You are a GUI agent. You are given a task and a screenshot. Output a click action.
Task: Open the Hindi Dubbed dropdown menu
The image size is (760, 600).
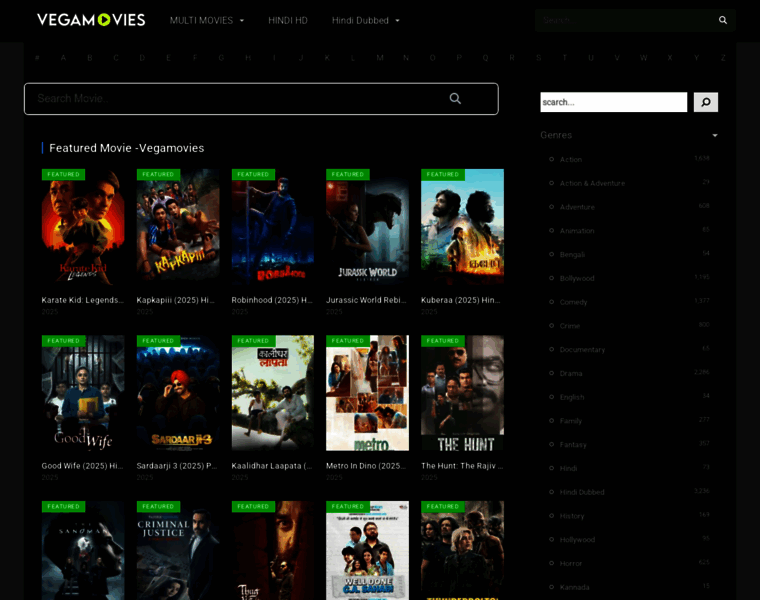pyautogui.click(x=366, y=20)
